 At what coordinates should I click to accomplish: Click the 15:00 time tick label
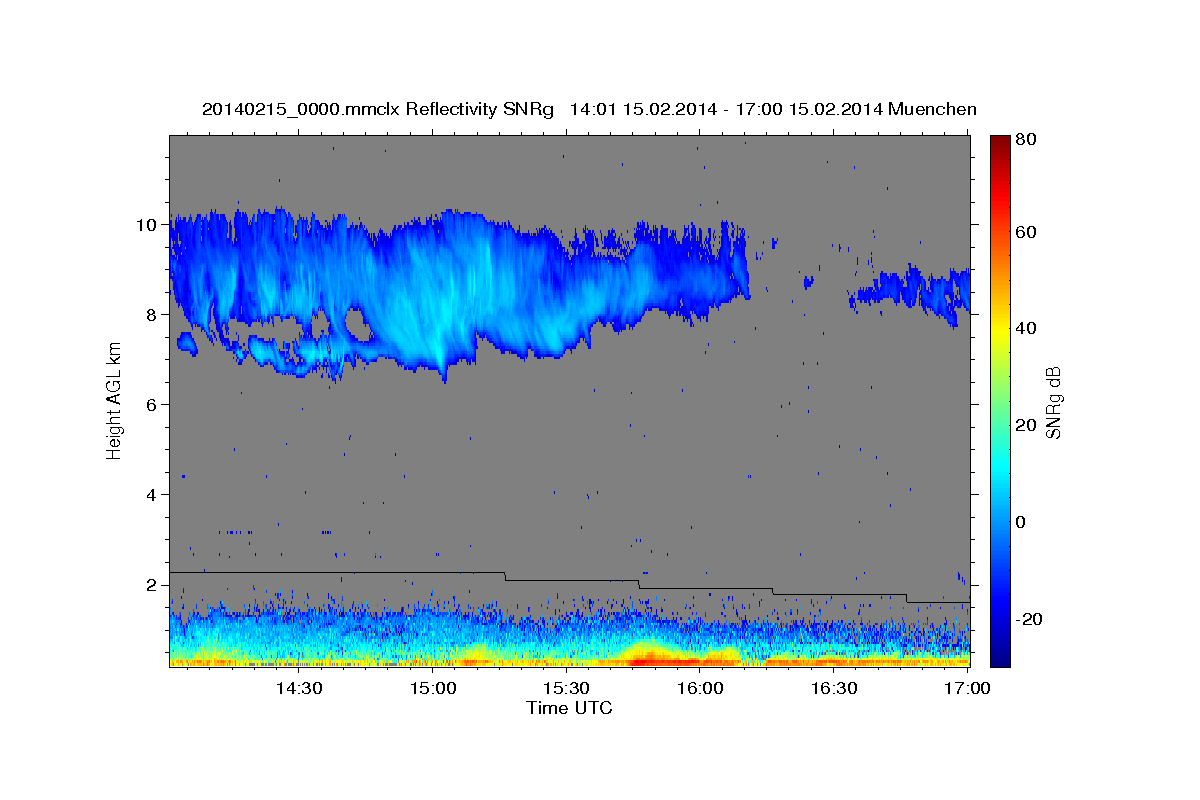(x=432, y=688)
